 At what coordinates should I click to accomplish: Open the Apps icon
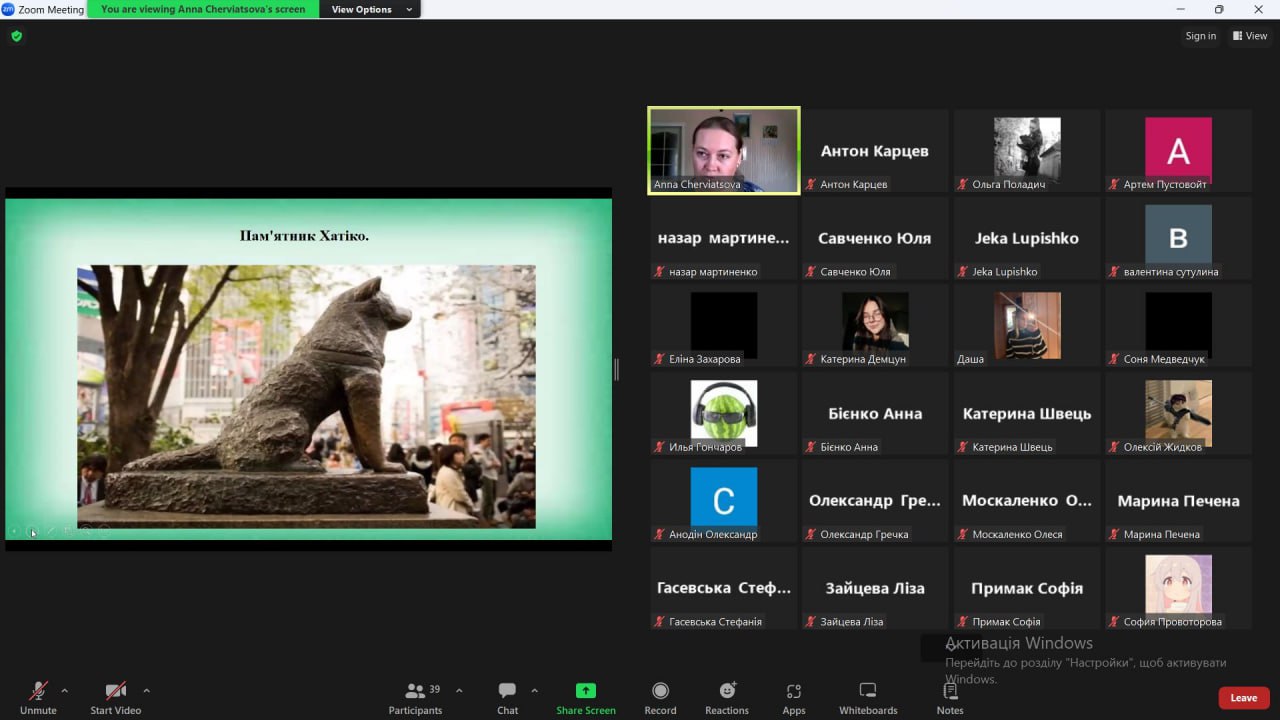pyautogui.click(x=794, y=691)
